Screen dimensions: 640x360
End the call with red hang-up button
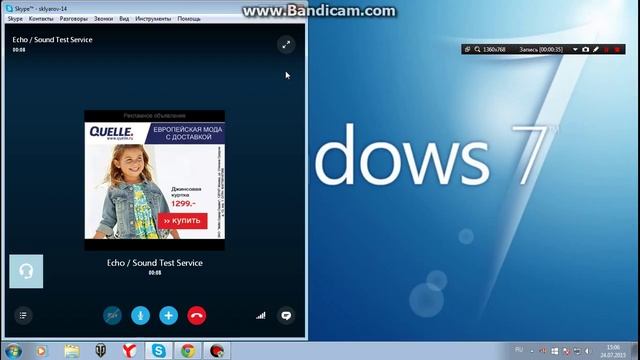point(197,316)
